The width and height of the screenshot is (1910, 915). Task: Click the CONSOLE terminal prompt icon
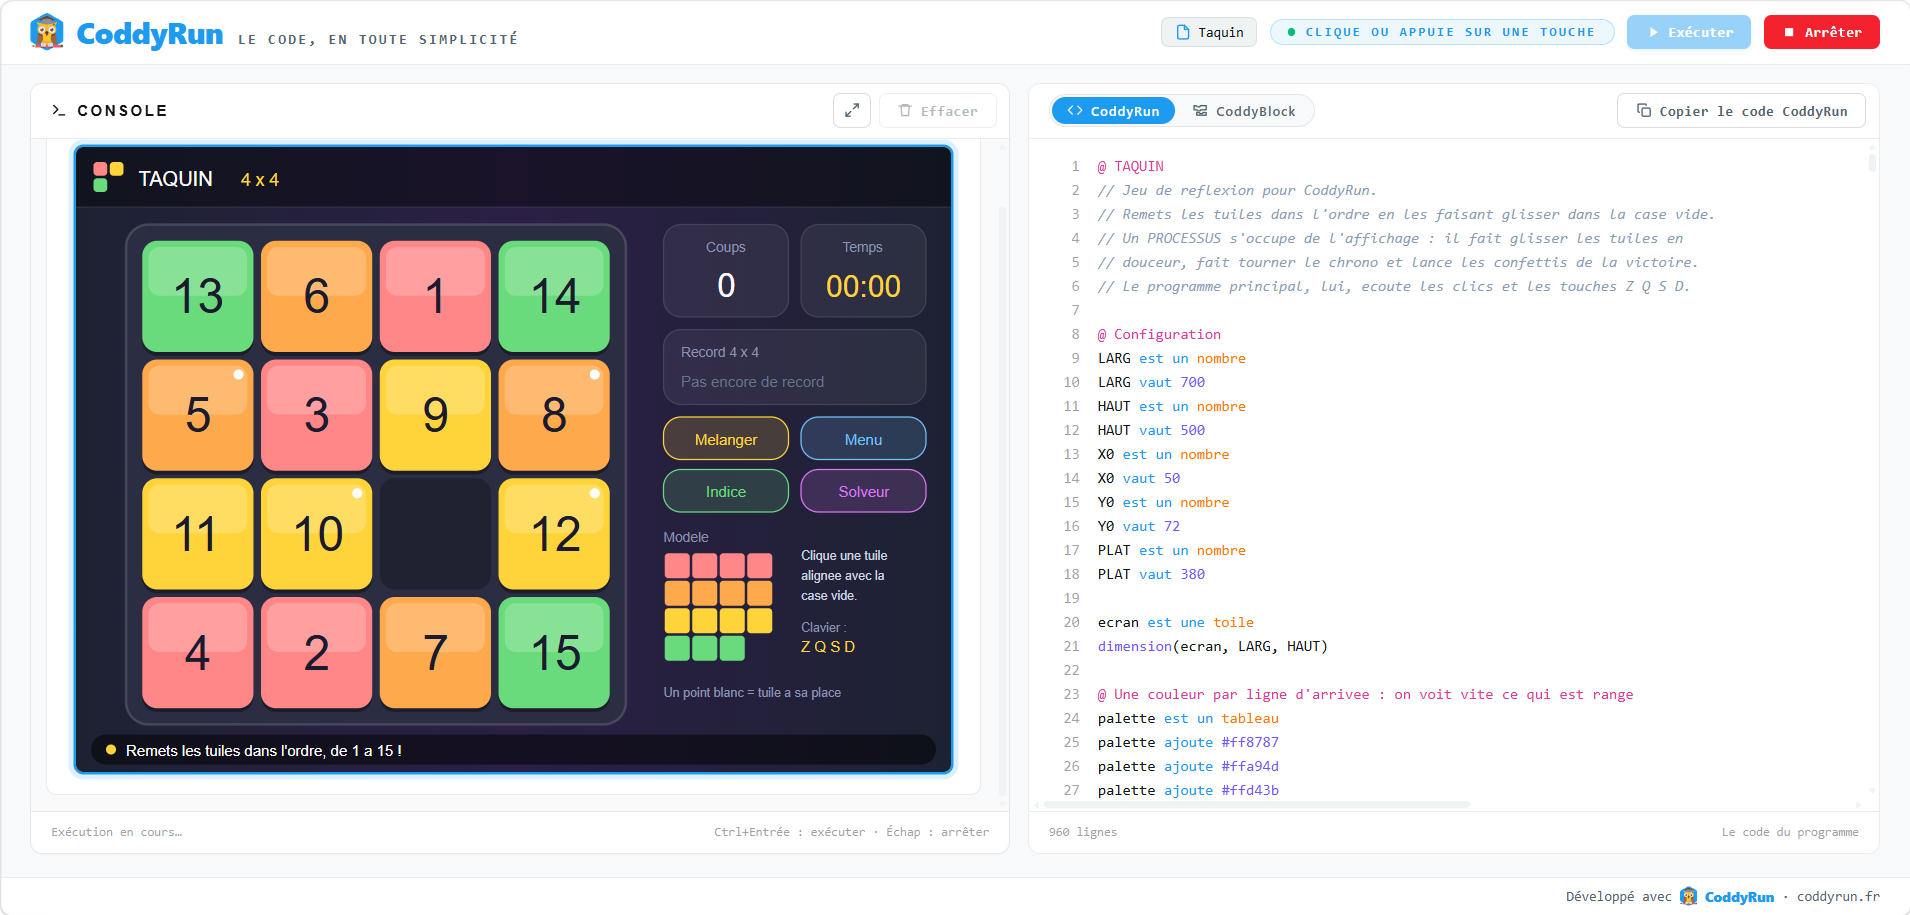(x=58, y=111)
